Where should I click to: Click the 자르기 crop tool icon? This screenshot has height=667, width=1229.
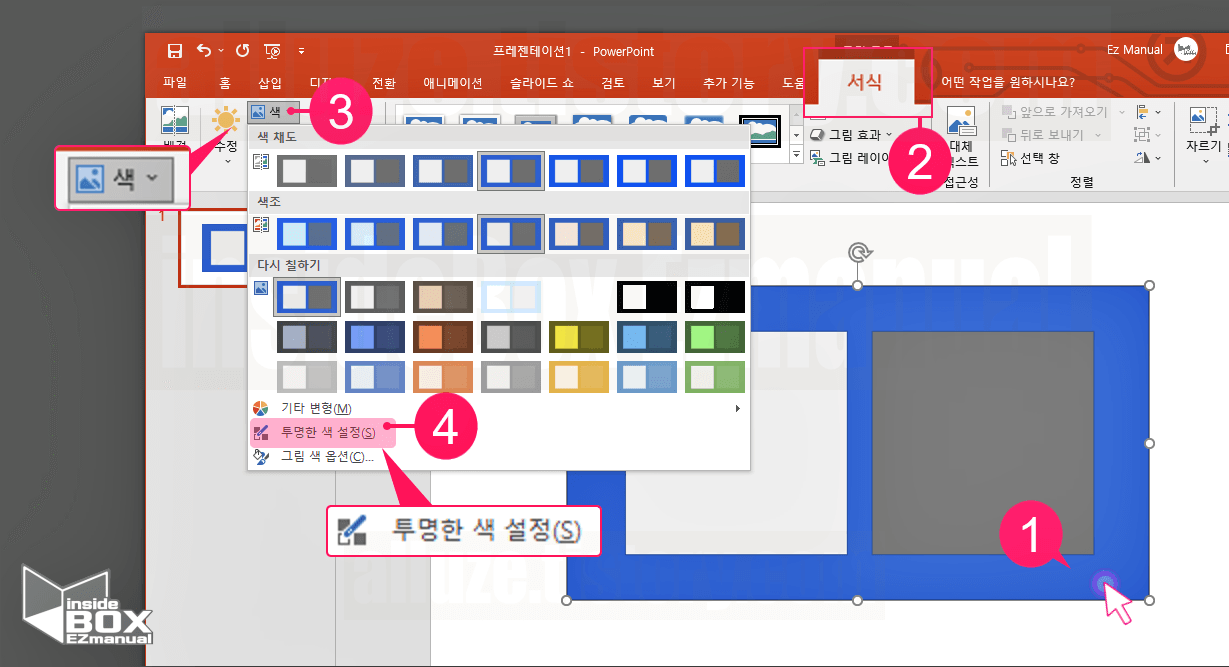tap(1202, 122)
